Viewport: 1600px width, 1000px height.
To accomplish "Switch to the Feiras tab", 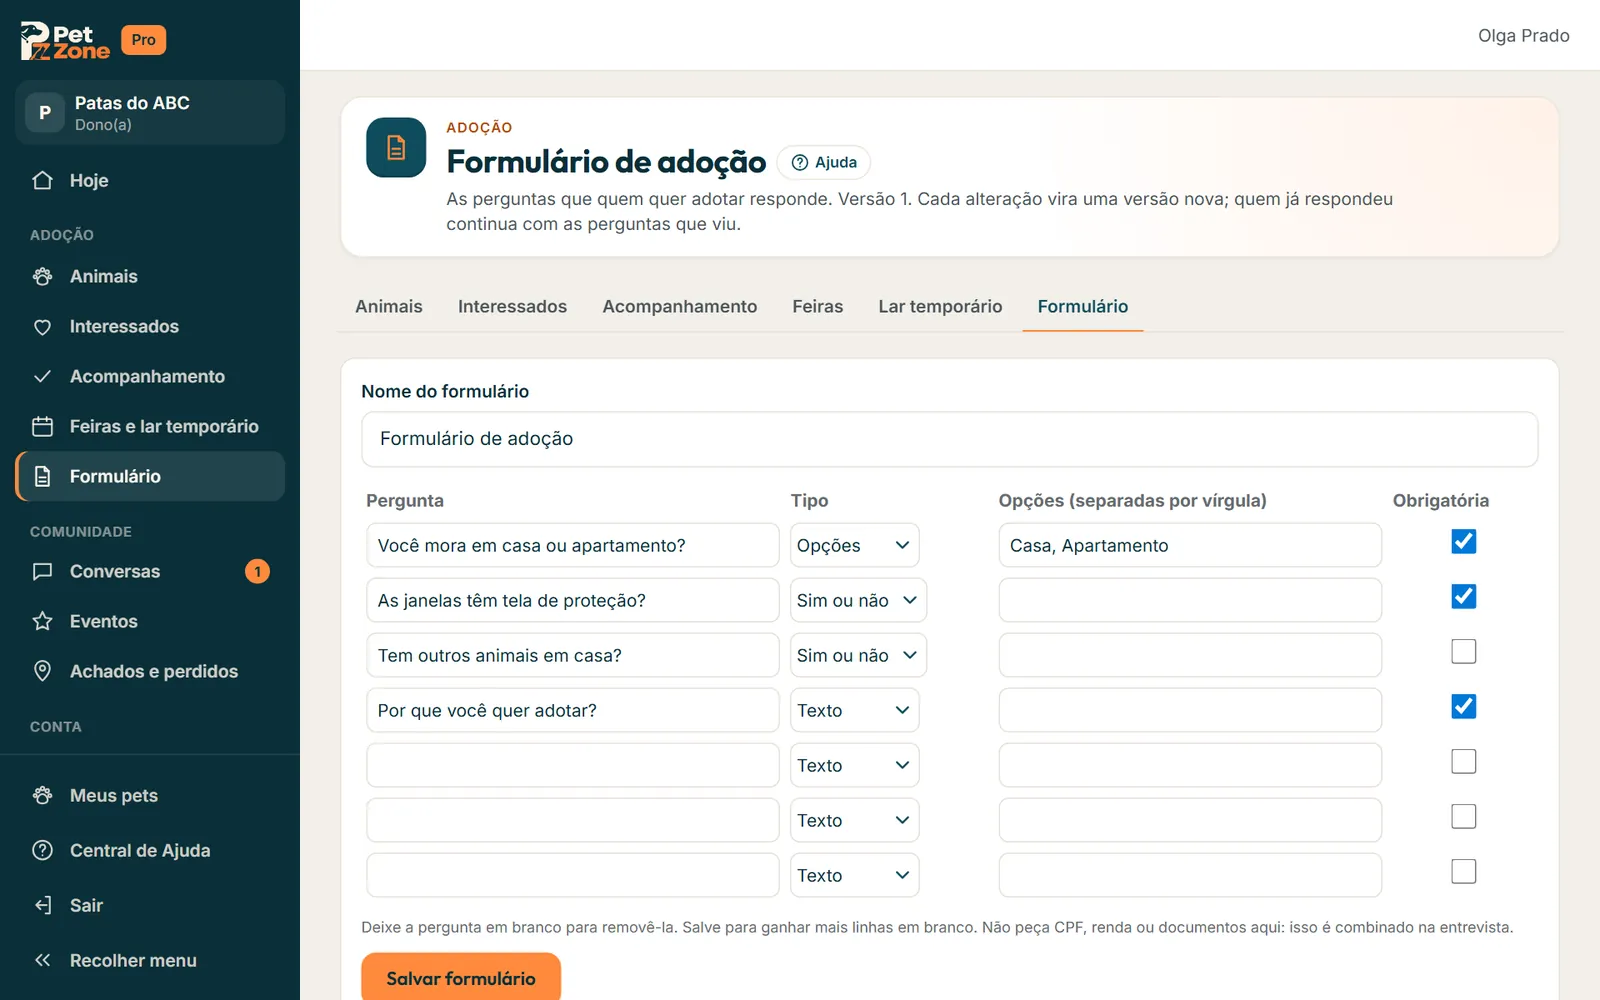I will coord(817,307).
